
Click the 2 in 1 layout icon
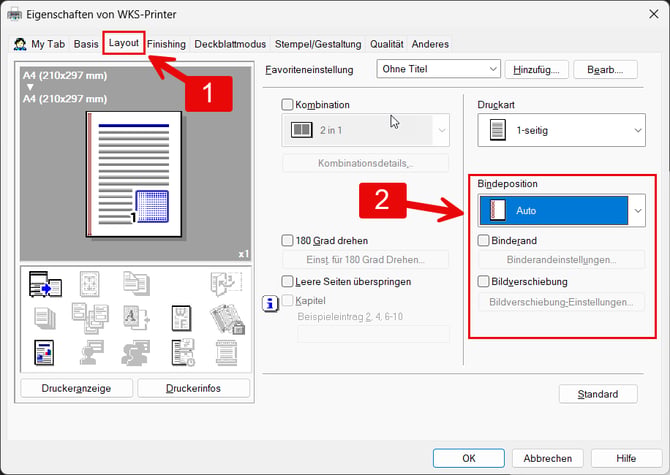[x=302, y=130]
